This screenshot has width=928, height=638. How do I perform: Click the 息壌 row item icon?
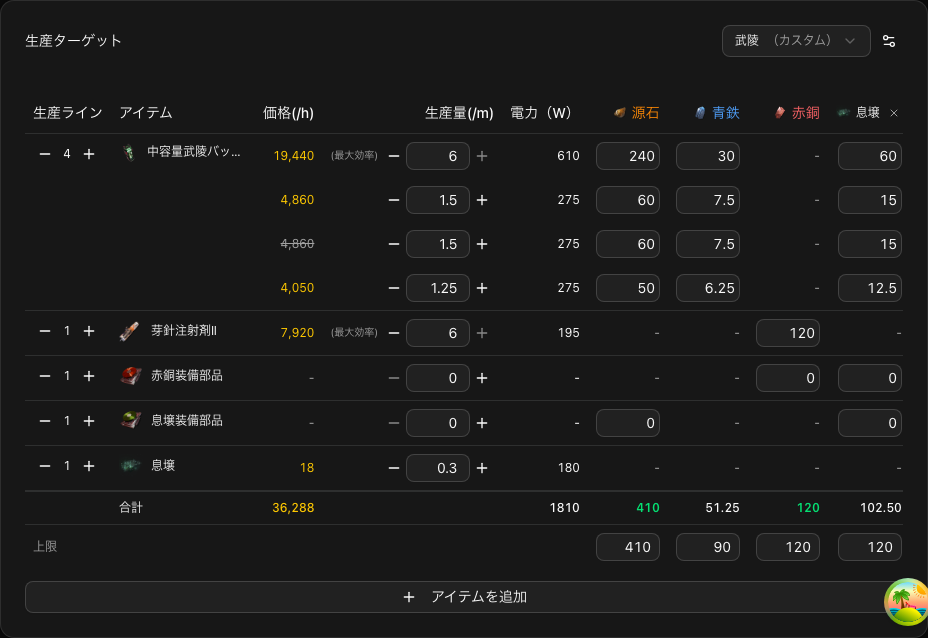coord(130,466)
